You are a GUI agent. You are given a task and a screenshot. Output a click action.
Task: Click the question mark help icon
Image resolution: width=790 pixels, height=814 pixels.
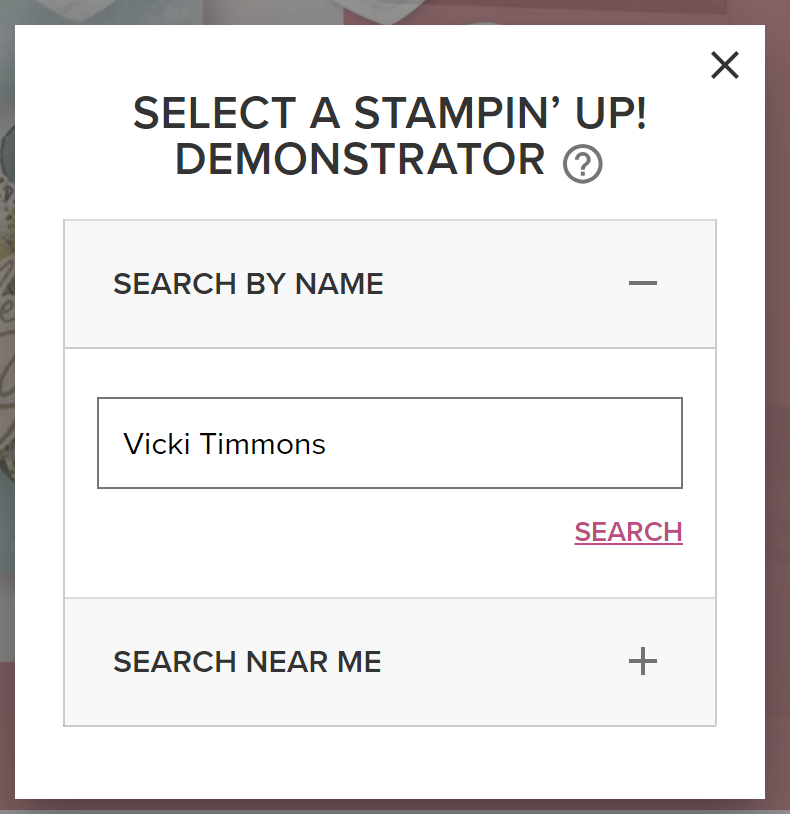582,164
